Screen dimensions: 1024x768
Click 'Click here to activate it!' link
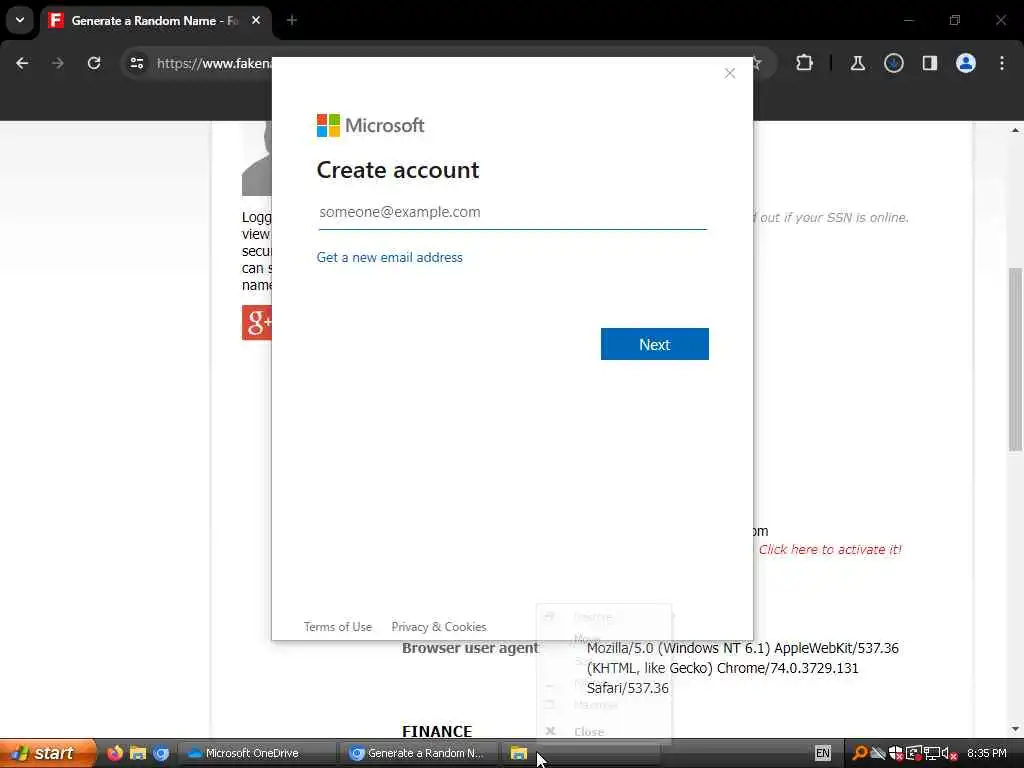tap(829, 550)
